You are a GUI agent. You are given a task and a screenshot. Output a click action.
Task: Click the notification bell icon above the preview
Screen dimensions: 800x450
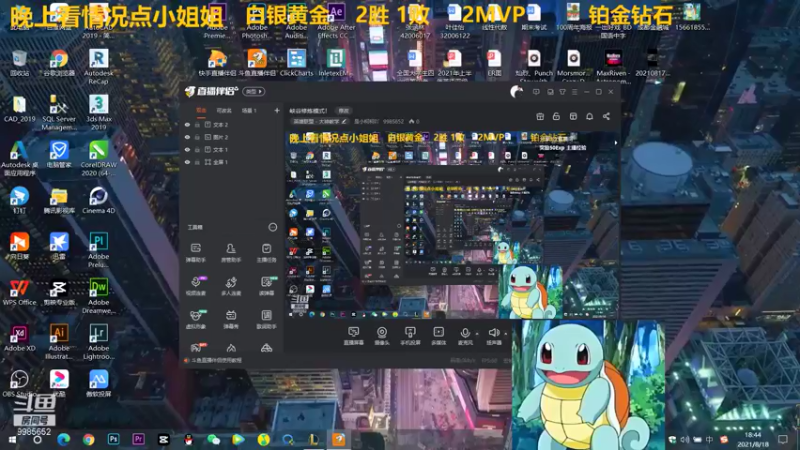[589, 116]
